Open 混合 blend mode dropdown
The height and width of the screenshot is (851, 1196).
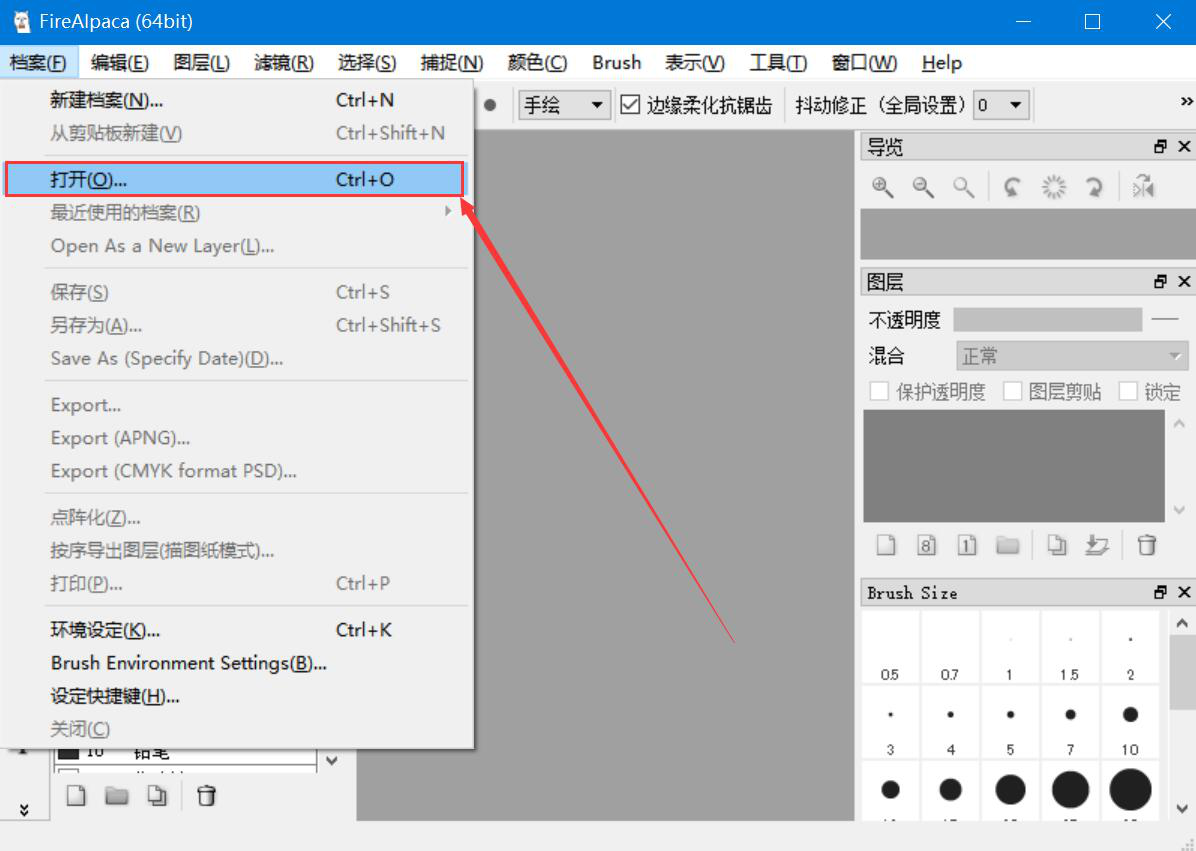pos(1072,356)
